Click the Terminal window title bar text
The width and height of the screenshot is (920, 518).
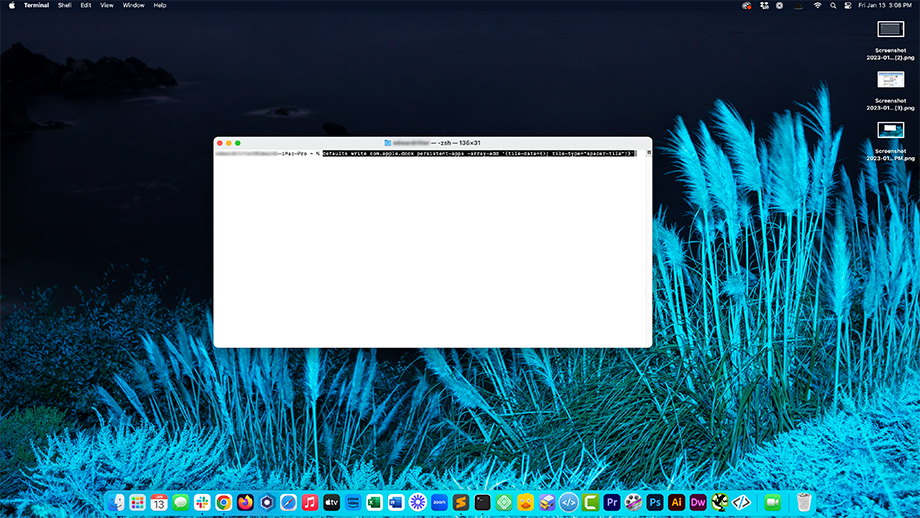pos(437,143)
